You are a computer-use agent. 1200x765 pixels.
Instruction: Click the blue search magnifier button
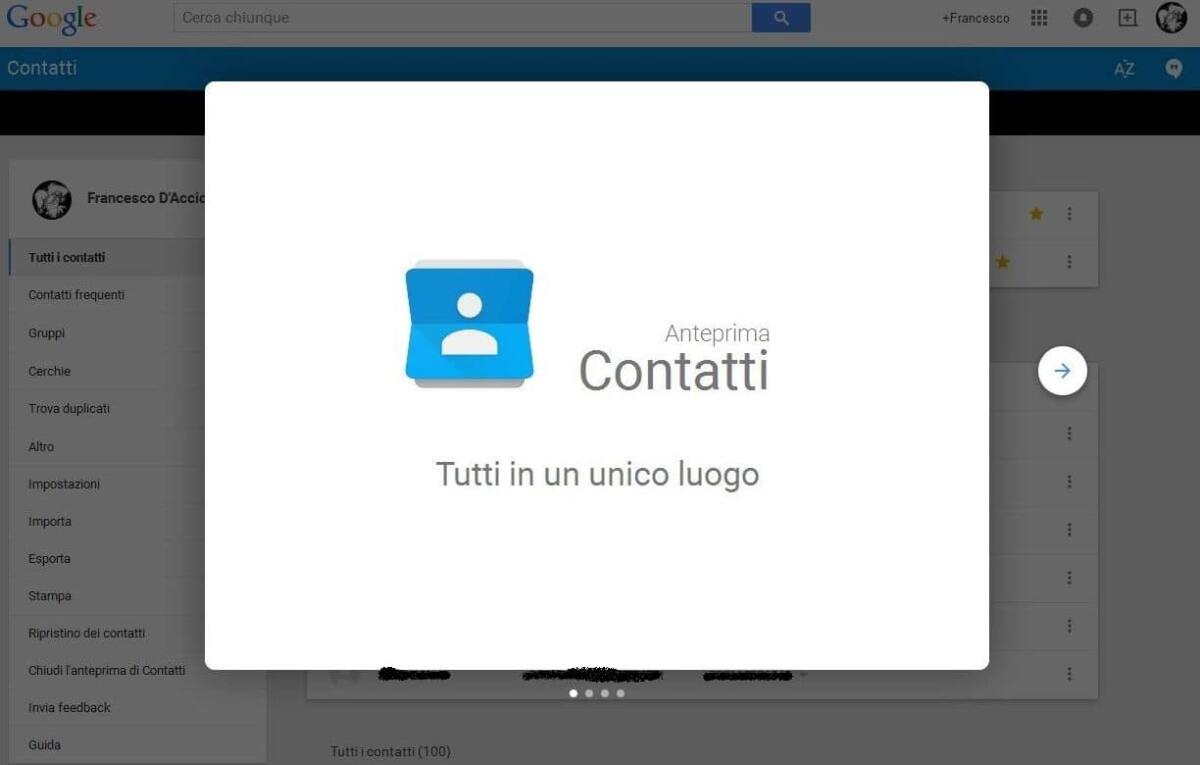781,17
